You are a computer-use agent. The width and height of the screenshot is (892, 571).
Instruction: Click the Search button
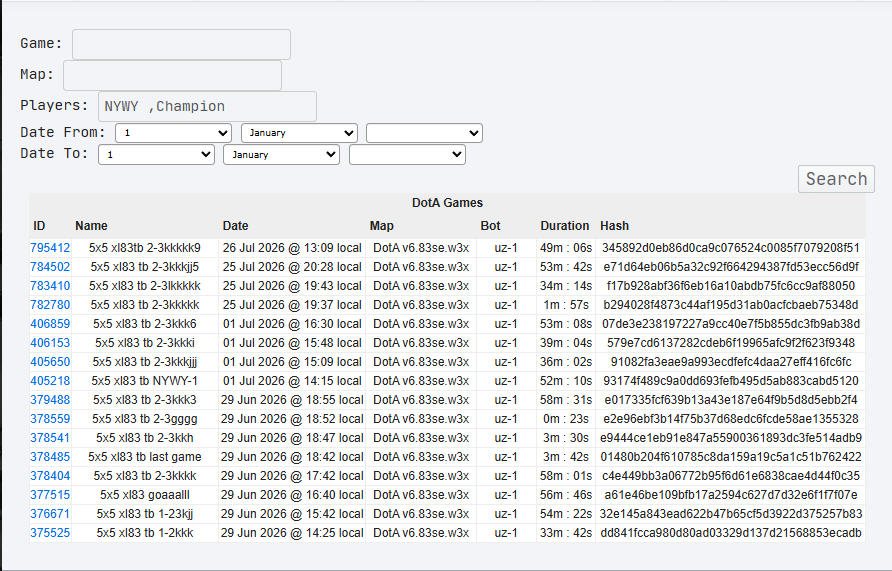836,179
